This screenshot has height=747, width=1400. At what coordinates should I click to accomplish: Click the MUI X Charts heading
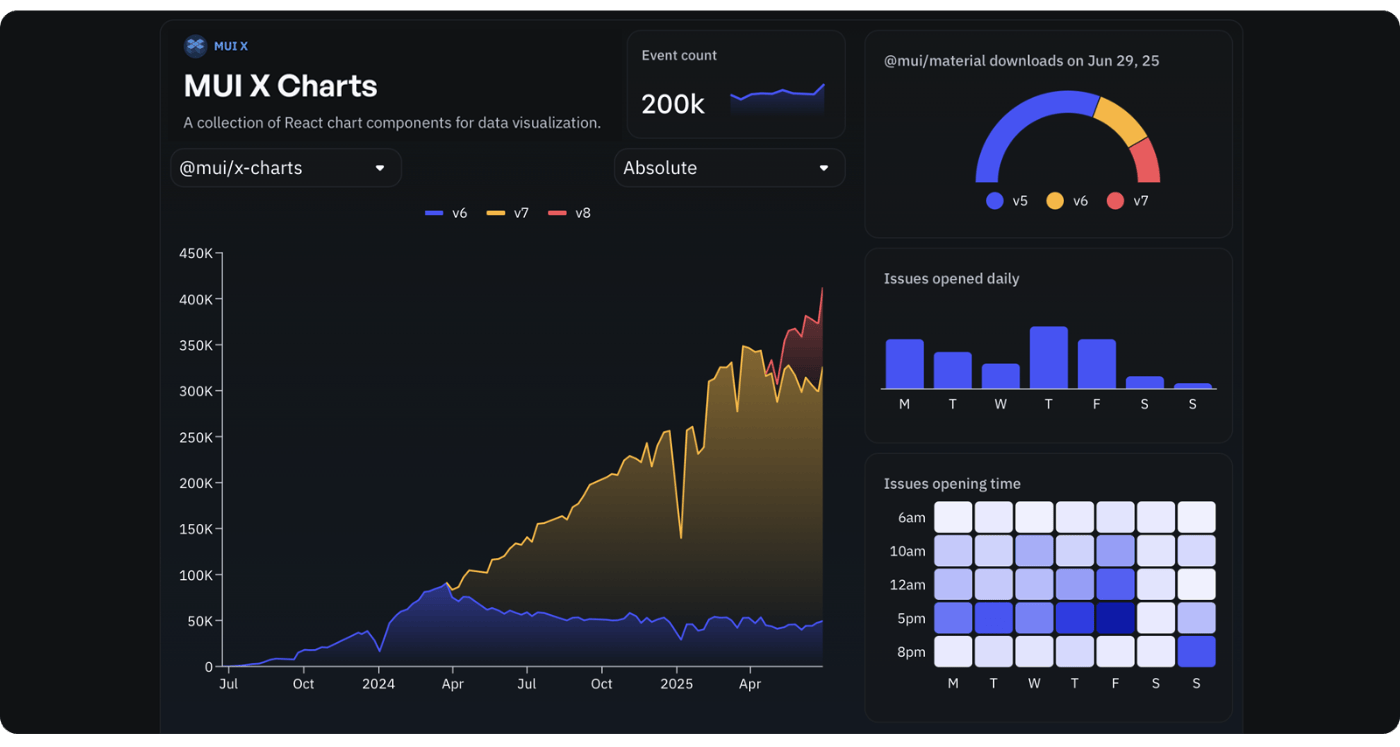click(x=280, y=86)
